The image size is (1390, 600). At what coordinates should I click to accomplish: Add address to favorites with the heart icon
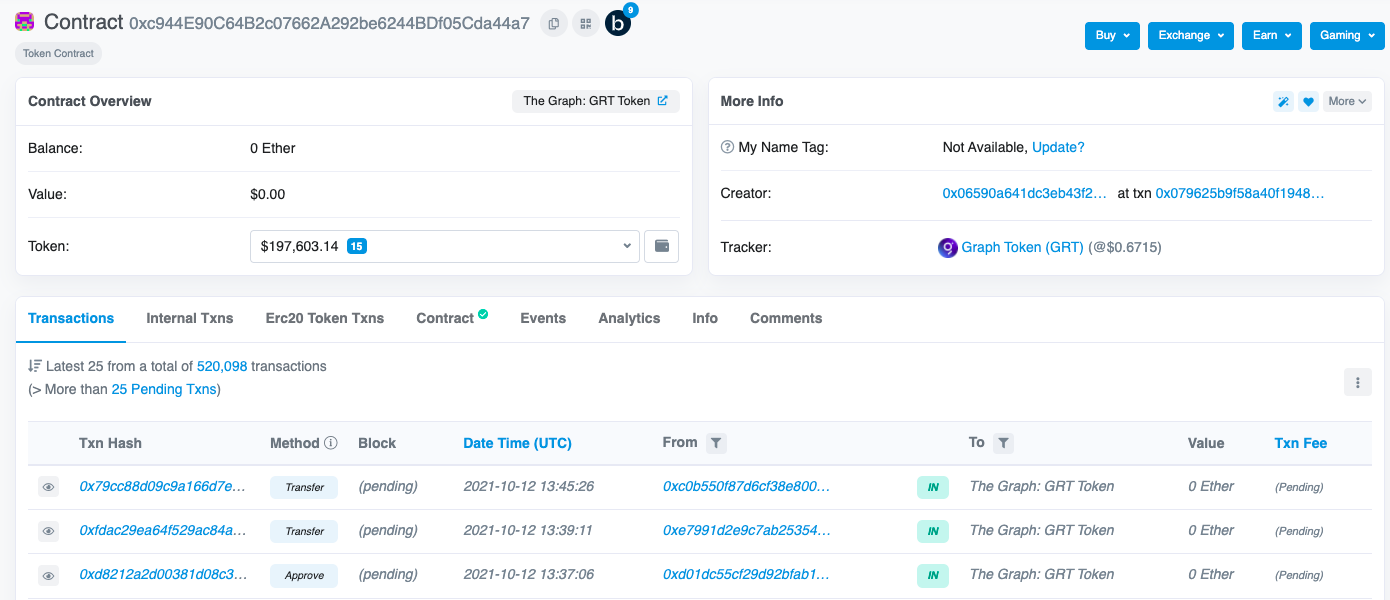pyautogui.click(x=1308, y=101)
